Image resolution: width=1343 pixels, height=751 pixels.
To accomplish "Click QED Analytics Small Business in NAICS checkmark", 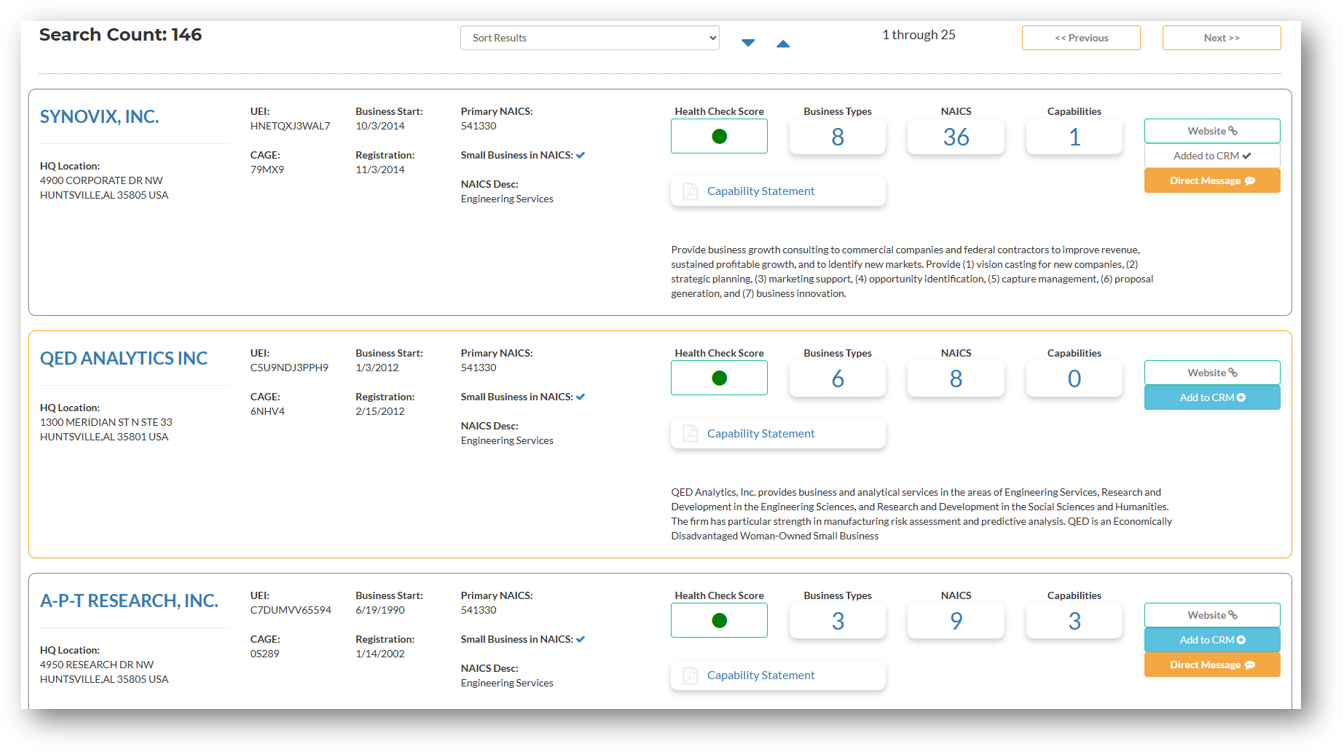I will point(581,397).
